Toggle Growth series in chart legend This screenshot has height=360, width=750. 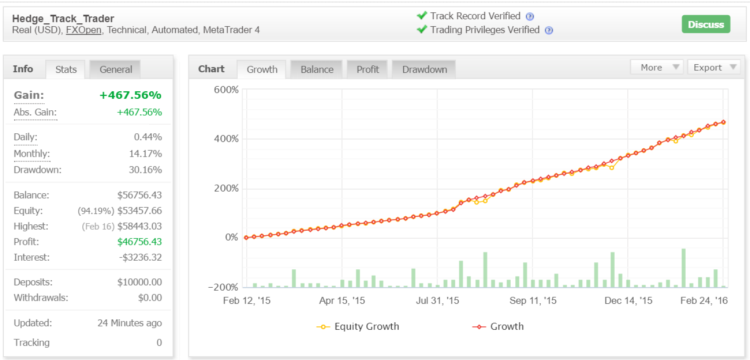point(498,327)
